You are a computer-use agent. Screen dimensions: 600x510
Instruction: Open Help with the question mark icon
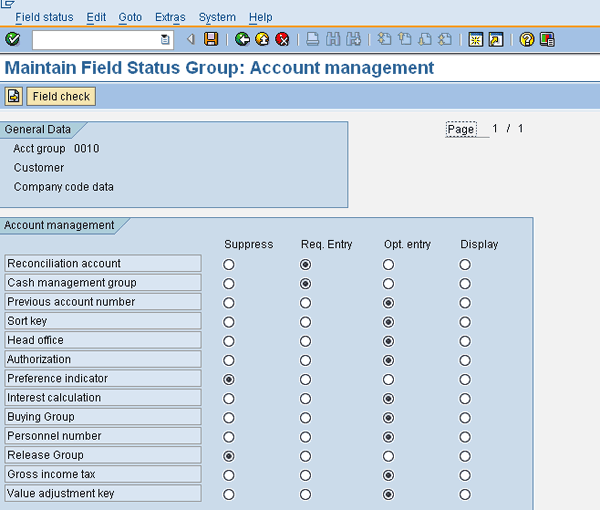(x=527, y=39)
